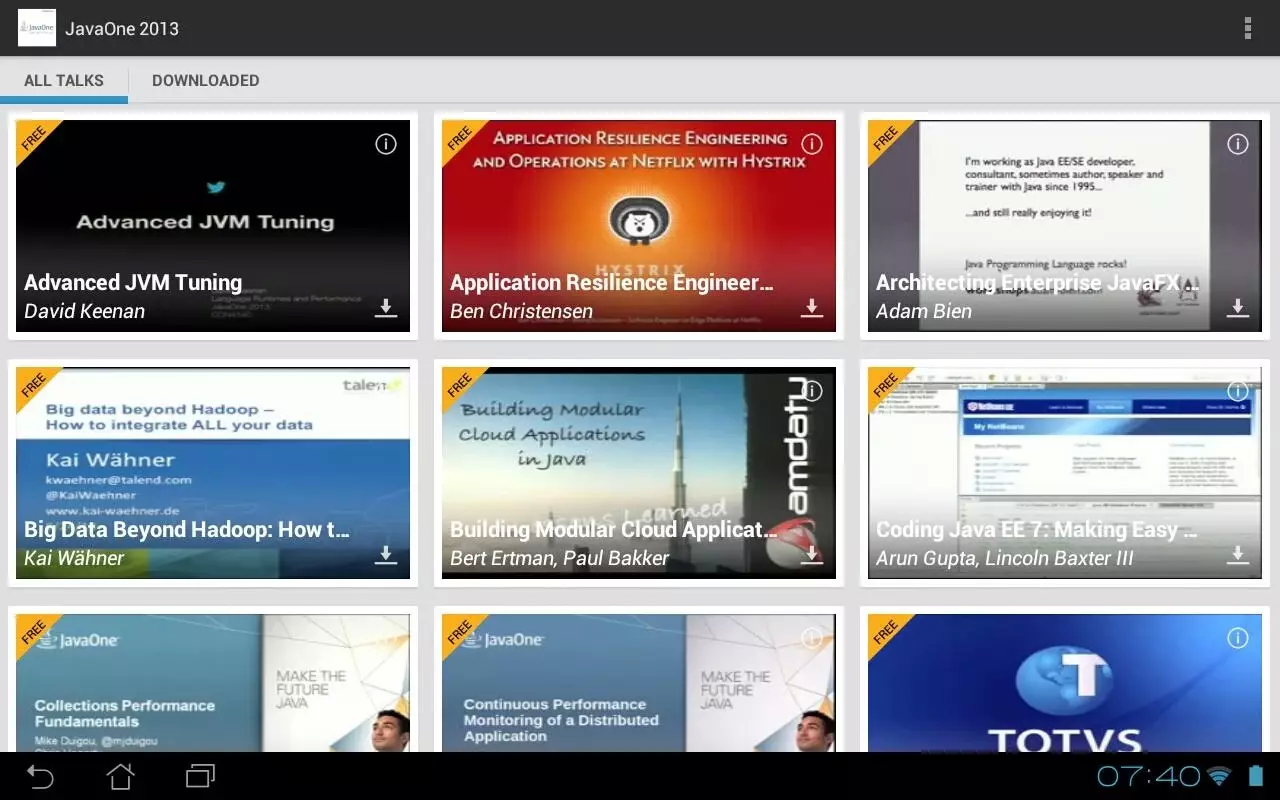Open the Building Modular Cloud Applications thumbnail
This screenshot has height=800, width=1280.
(639, 473)
